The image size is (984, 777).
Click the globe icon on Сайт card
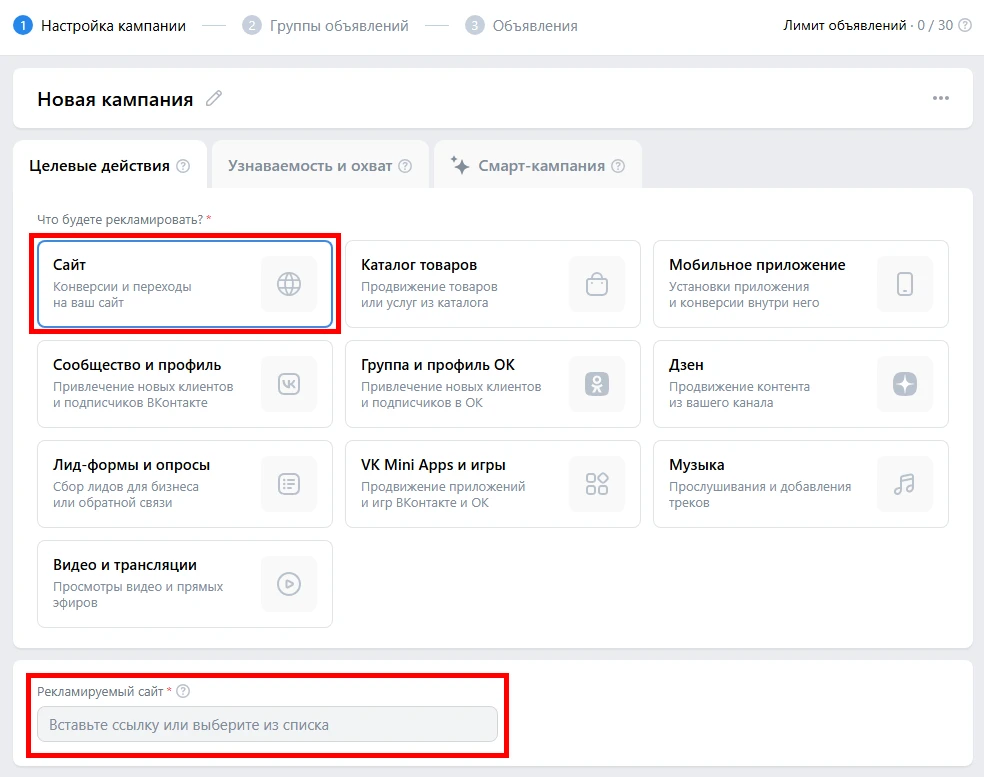pyautogui.click(x=289, y=284)
